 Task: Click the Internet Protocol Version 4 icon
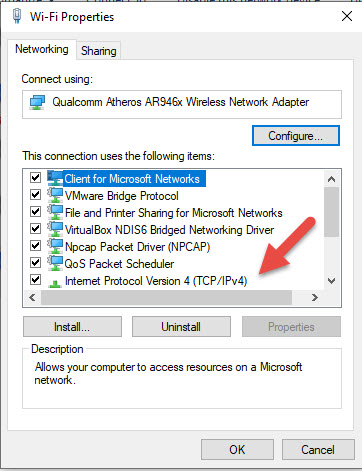(x=55, y=283)
